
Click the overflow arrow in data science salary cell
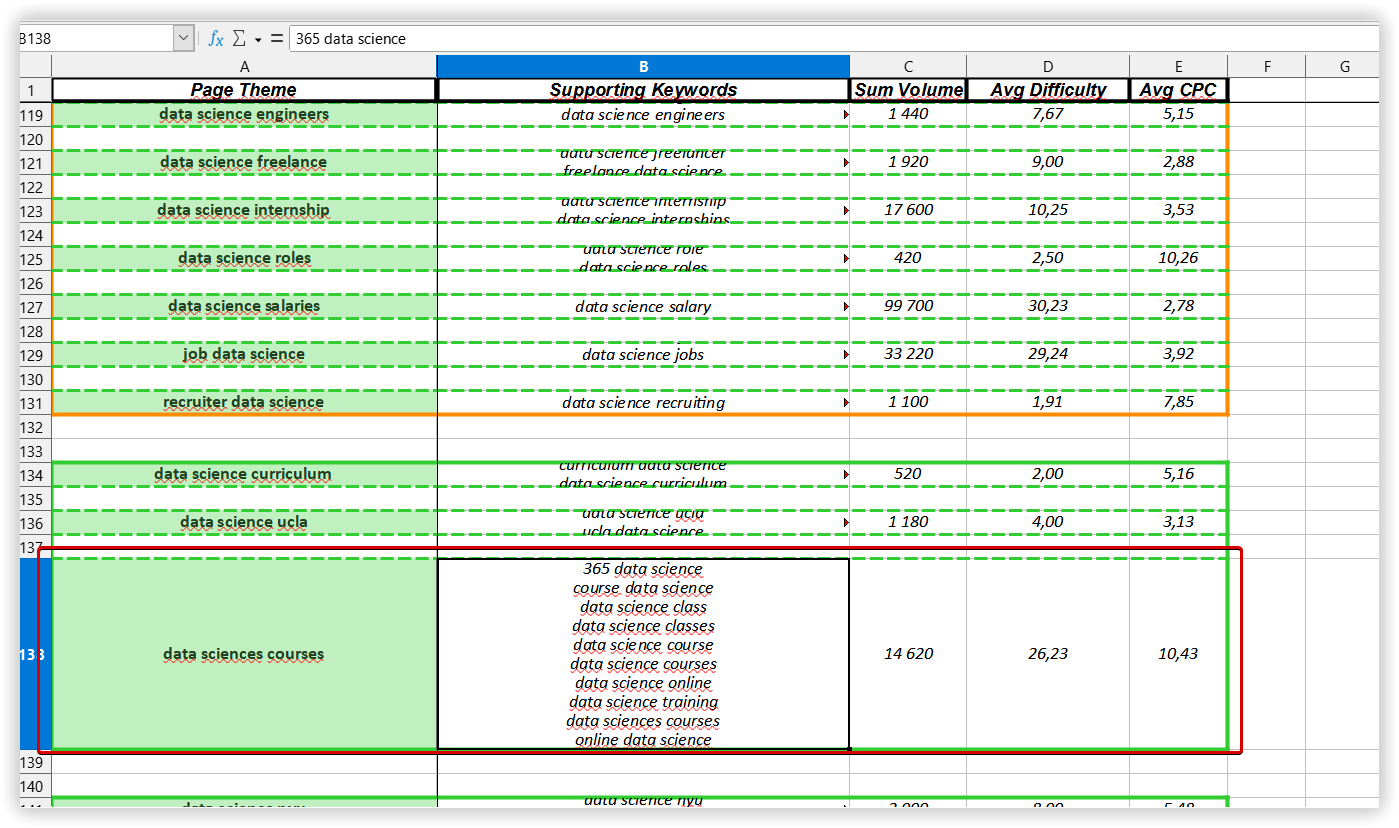point(846,307)
